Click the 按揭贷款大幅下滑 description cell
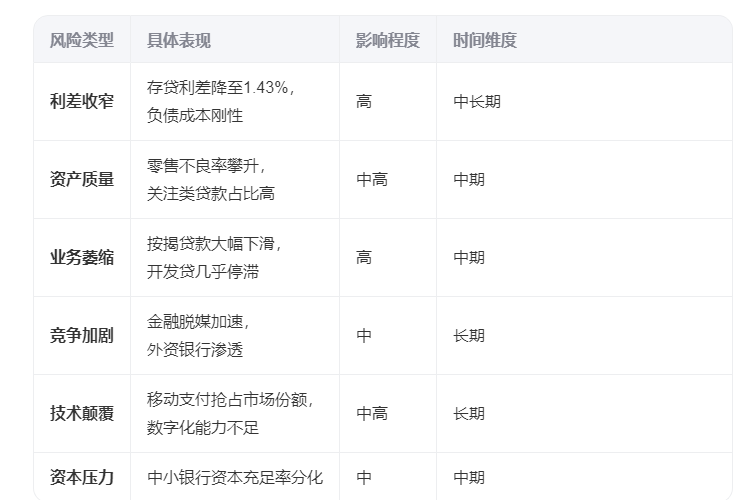Screen dimensions: 744x500 coord(214,258)
